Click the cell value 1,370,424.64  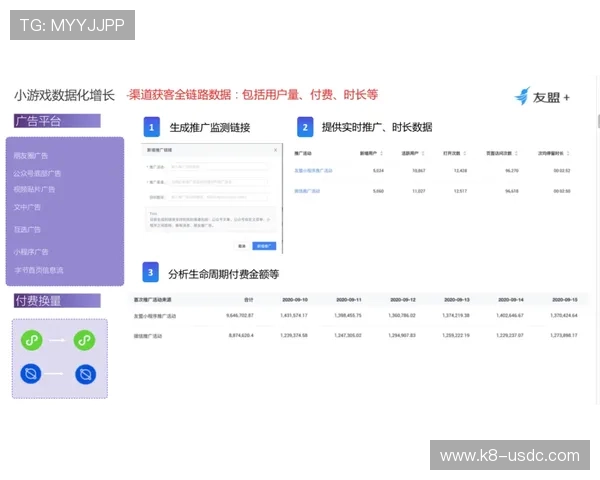point(564,315)
